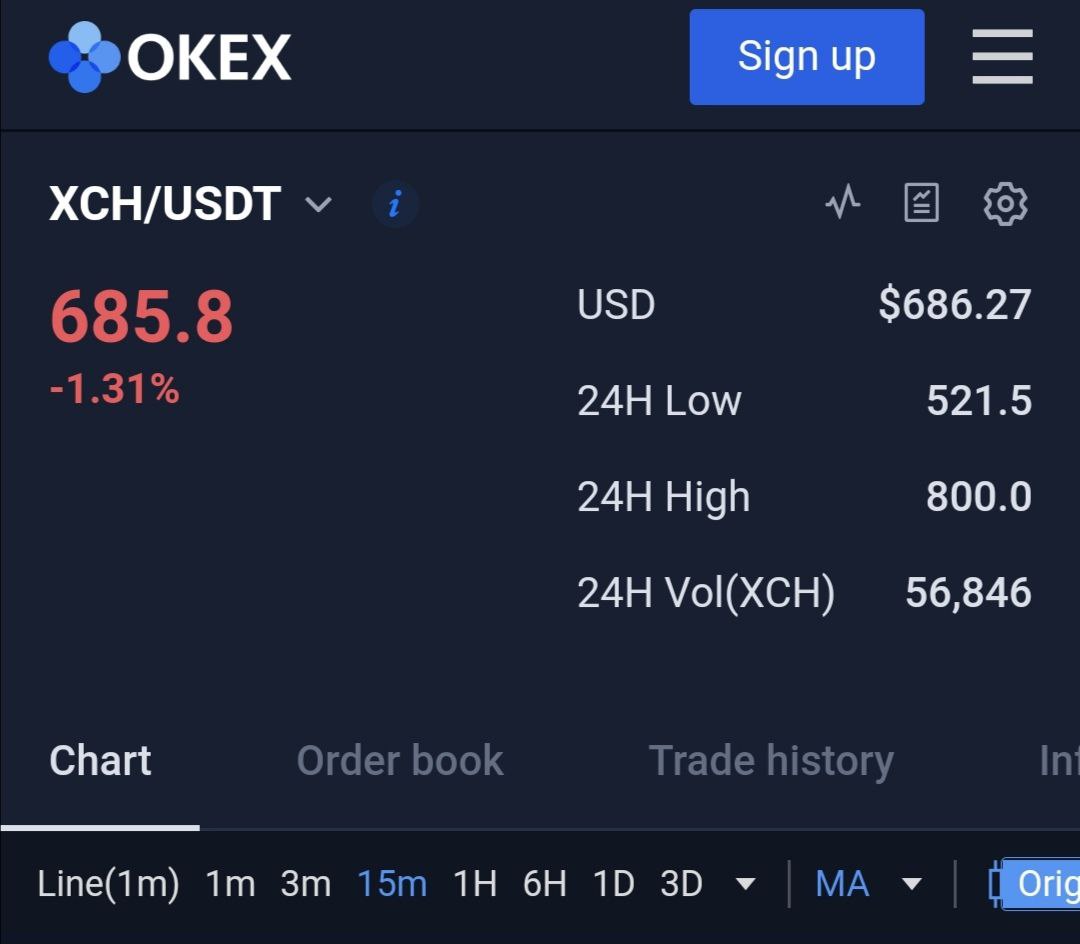Click the 685.8 last price
The image size is (1080, 944).
pos(142,316)
